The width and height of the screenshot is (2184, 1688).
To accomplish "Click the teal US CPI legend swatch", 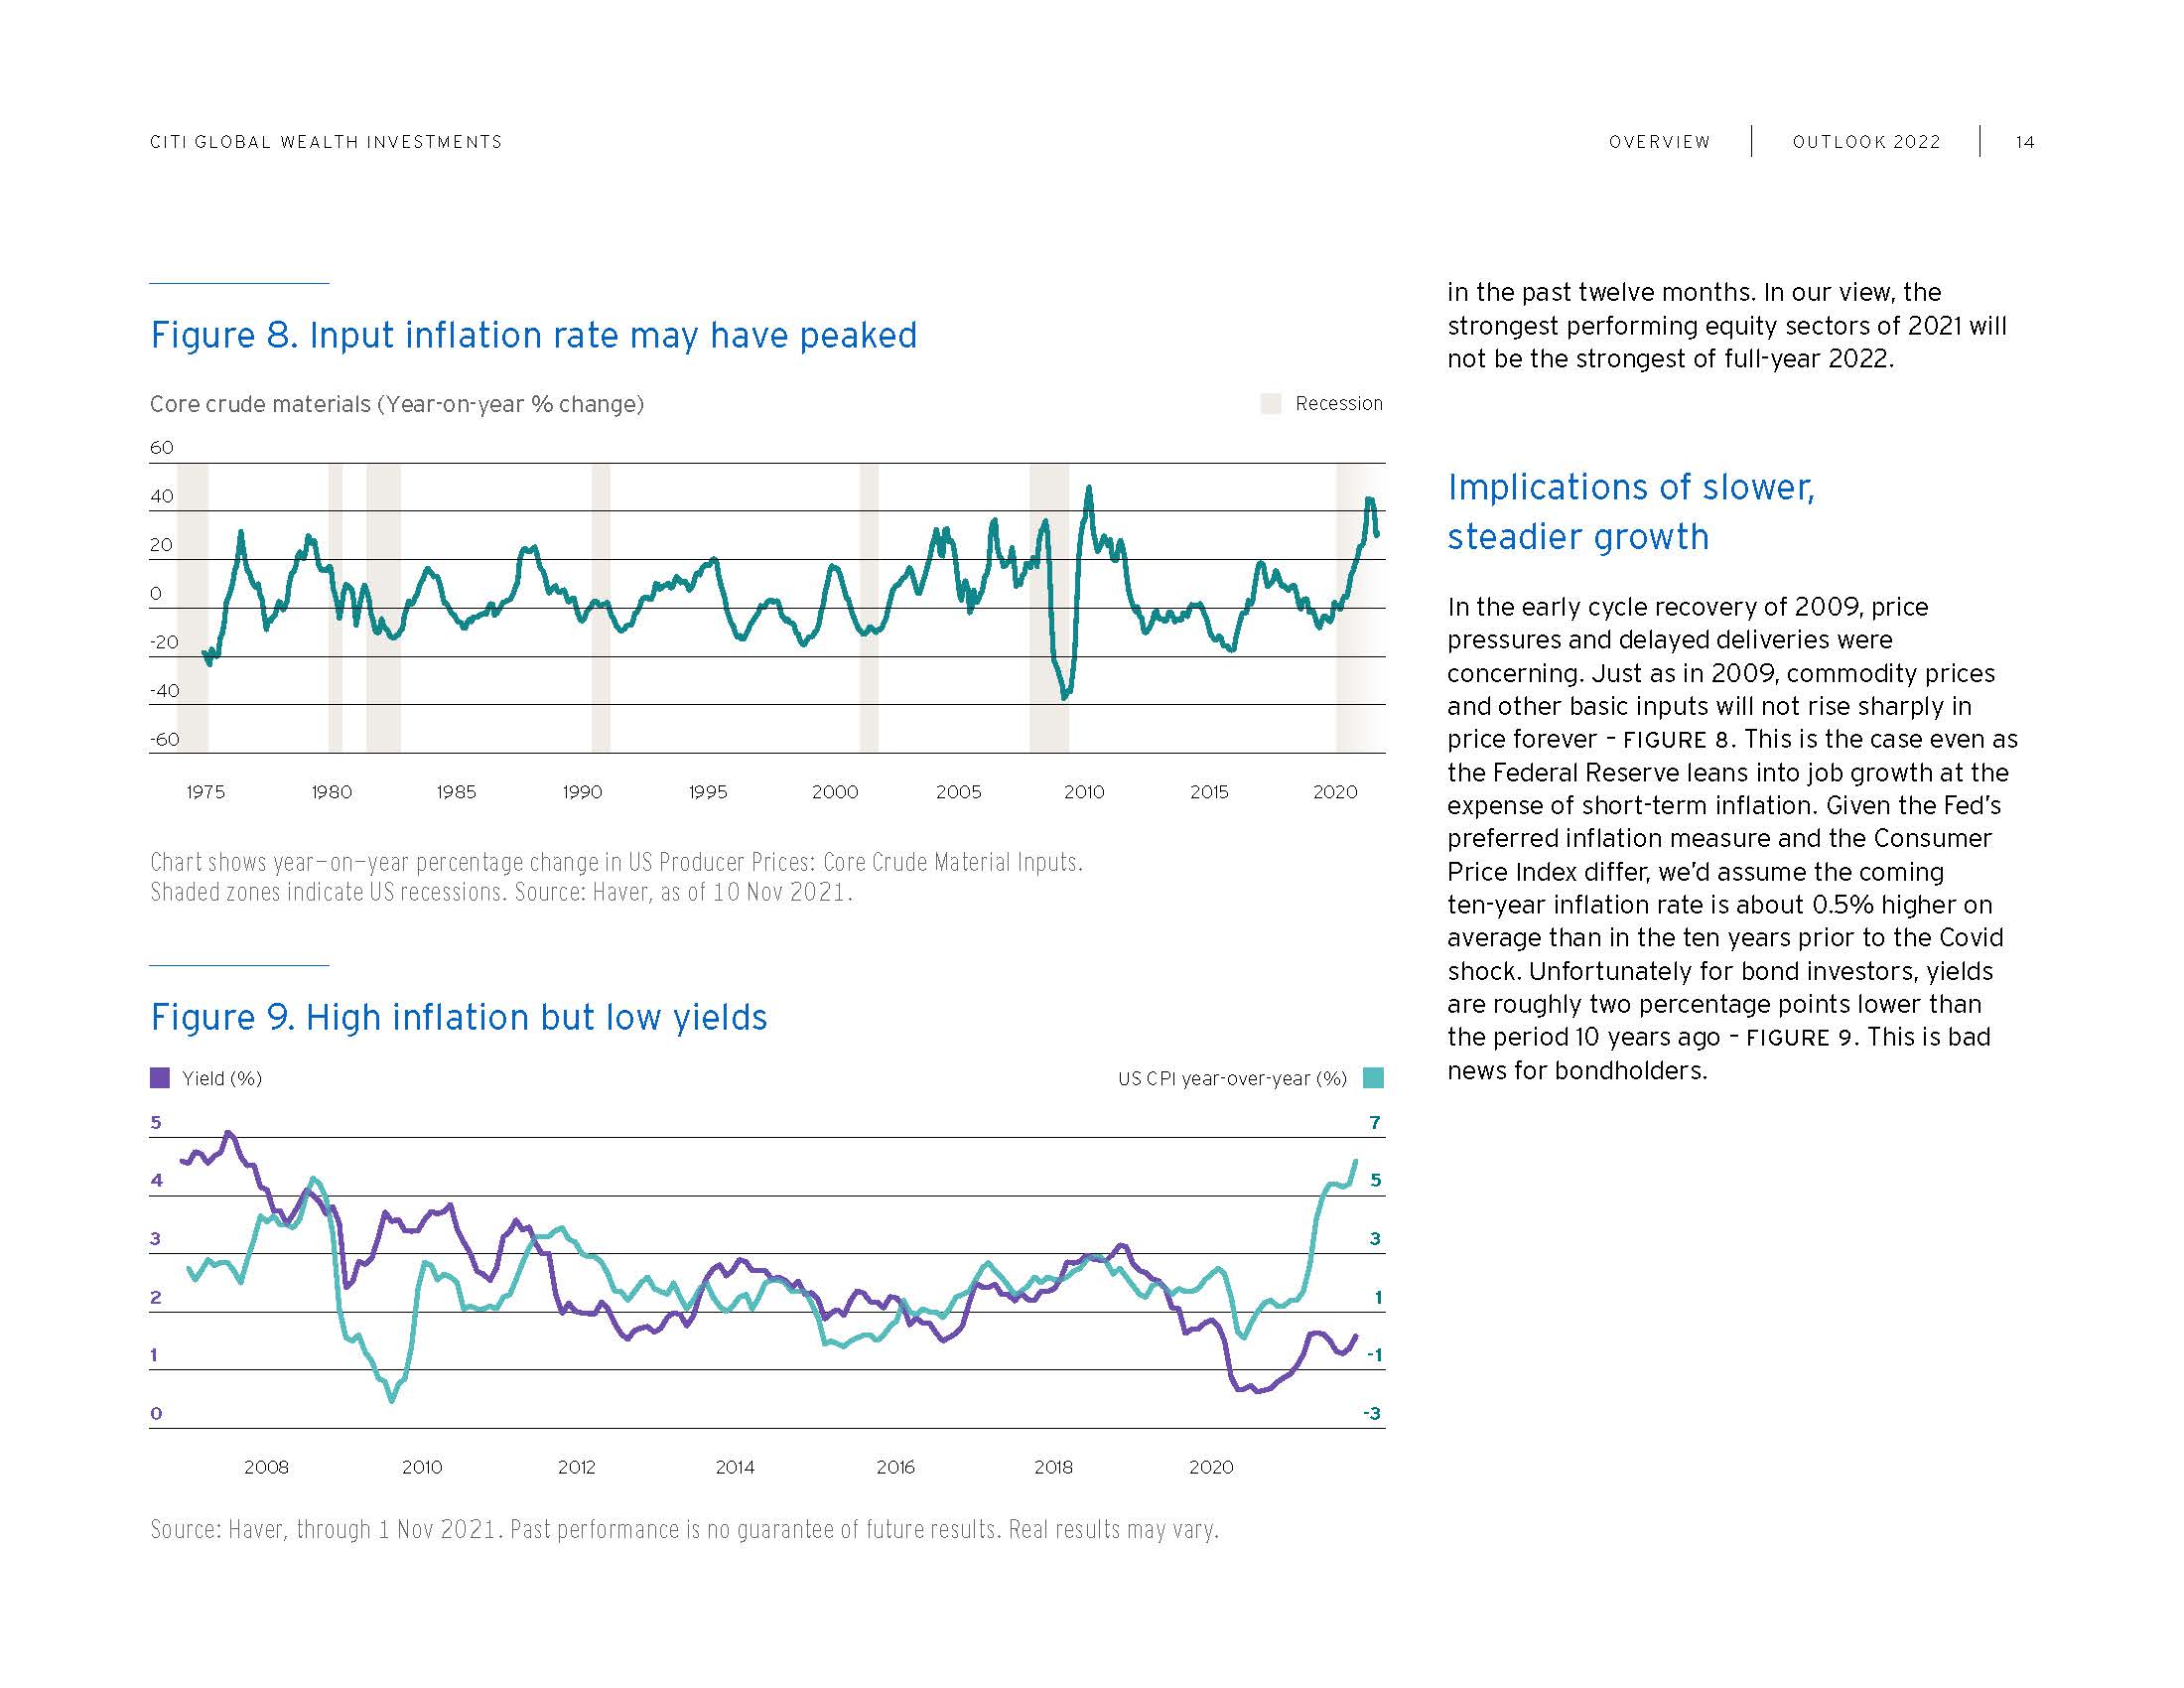I will 1374,1078.
